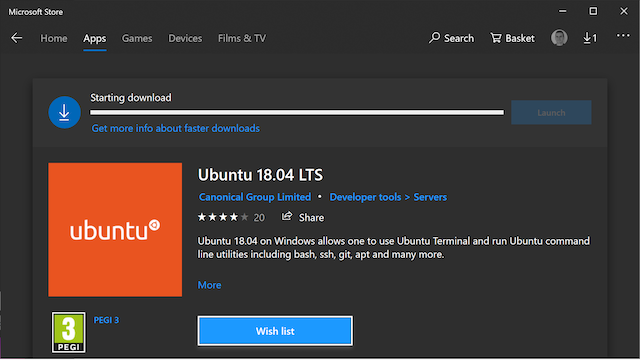Add Ubuntu to Wish list
The image size is (640, 360).
(x=275, y=331)
